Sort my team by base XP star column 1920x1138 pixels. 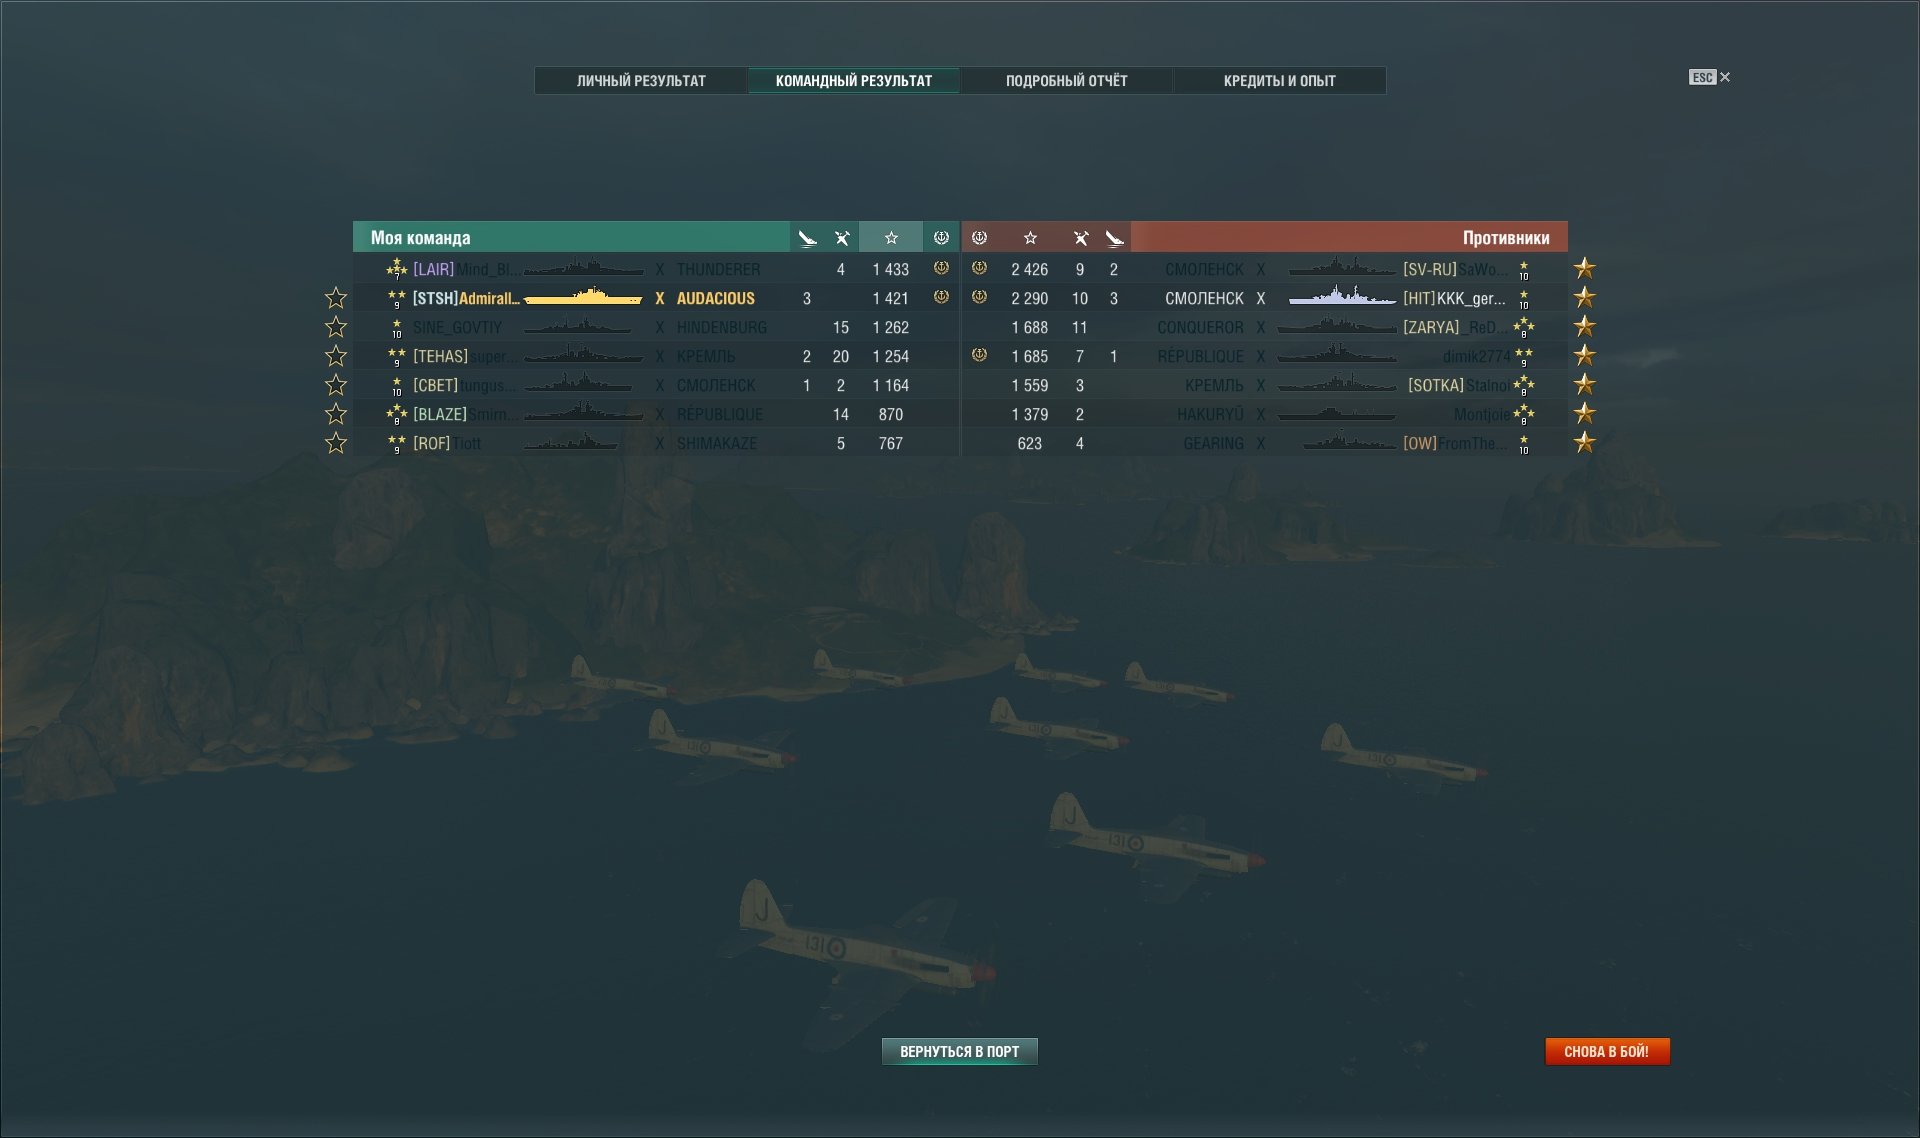pos(890,237)
